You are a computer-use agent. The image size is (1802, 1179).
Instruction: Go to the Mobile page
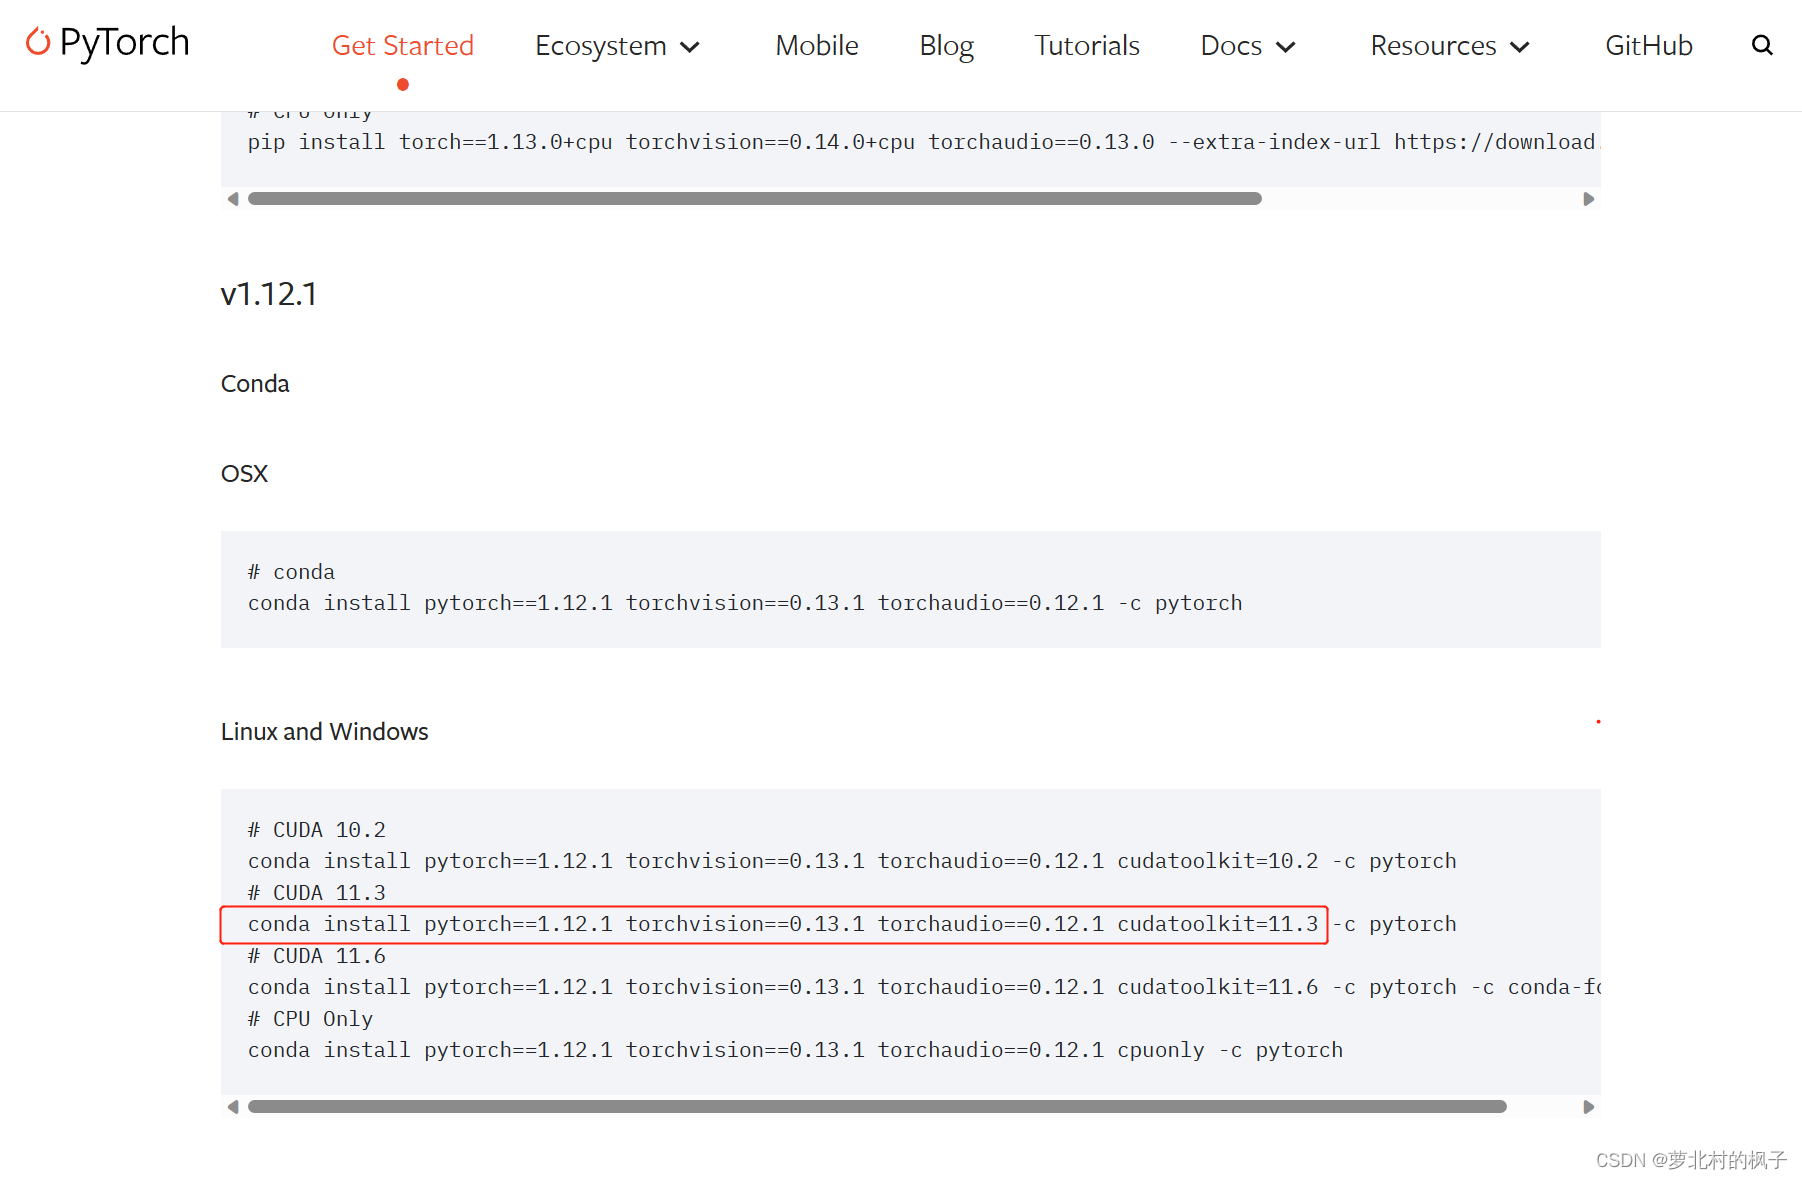click(x=816, y=45)
